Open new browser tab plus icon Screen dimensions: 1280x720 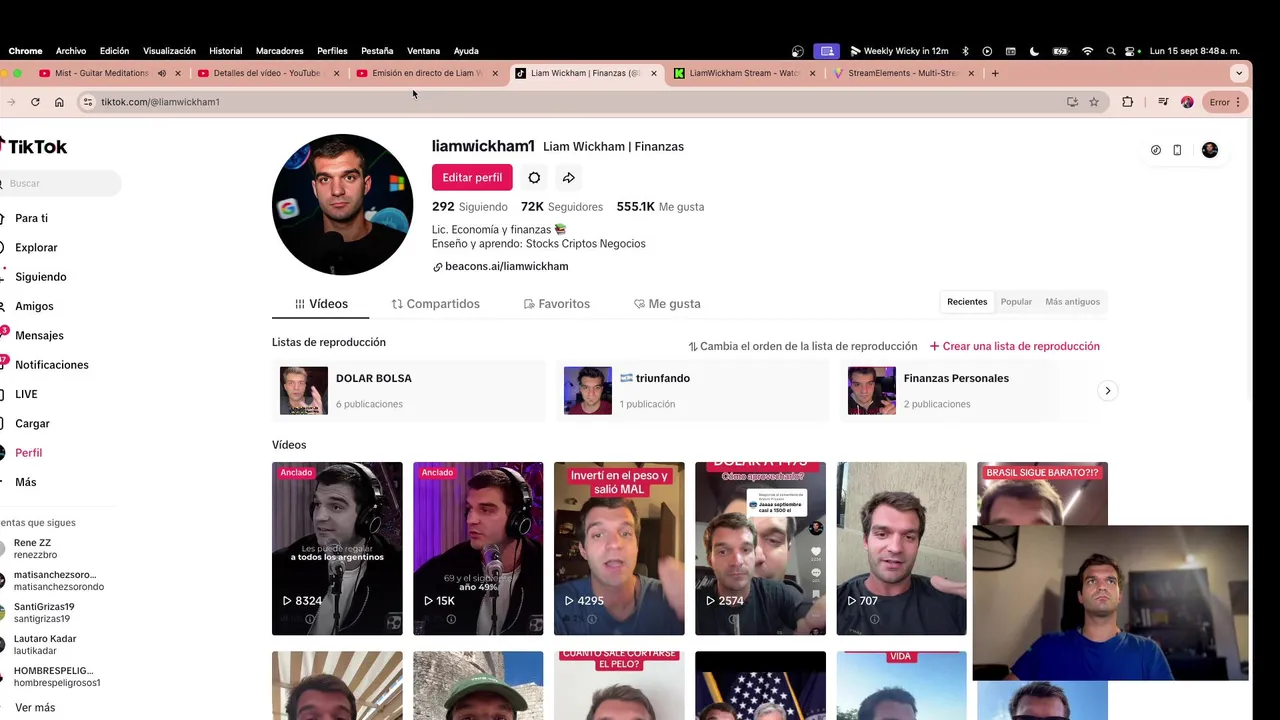pyautogui.click(x=995, y=73)
